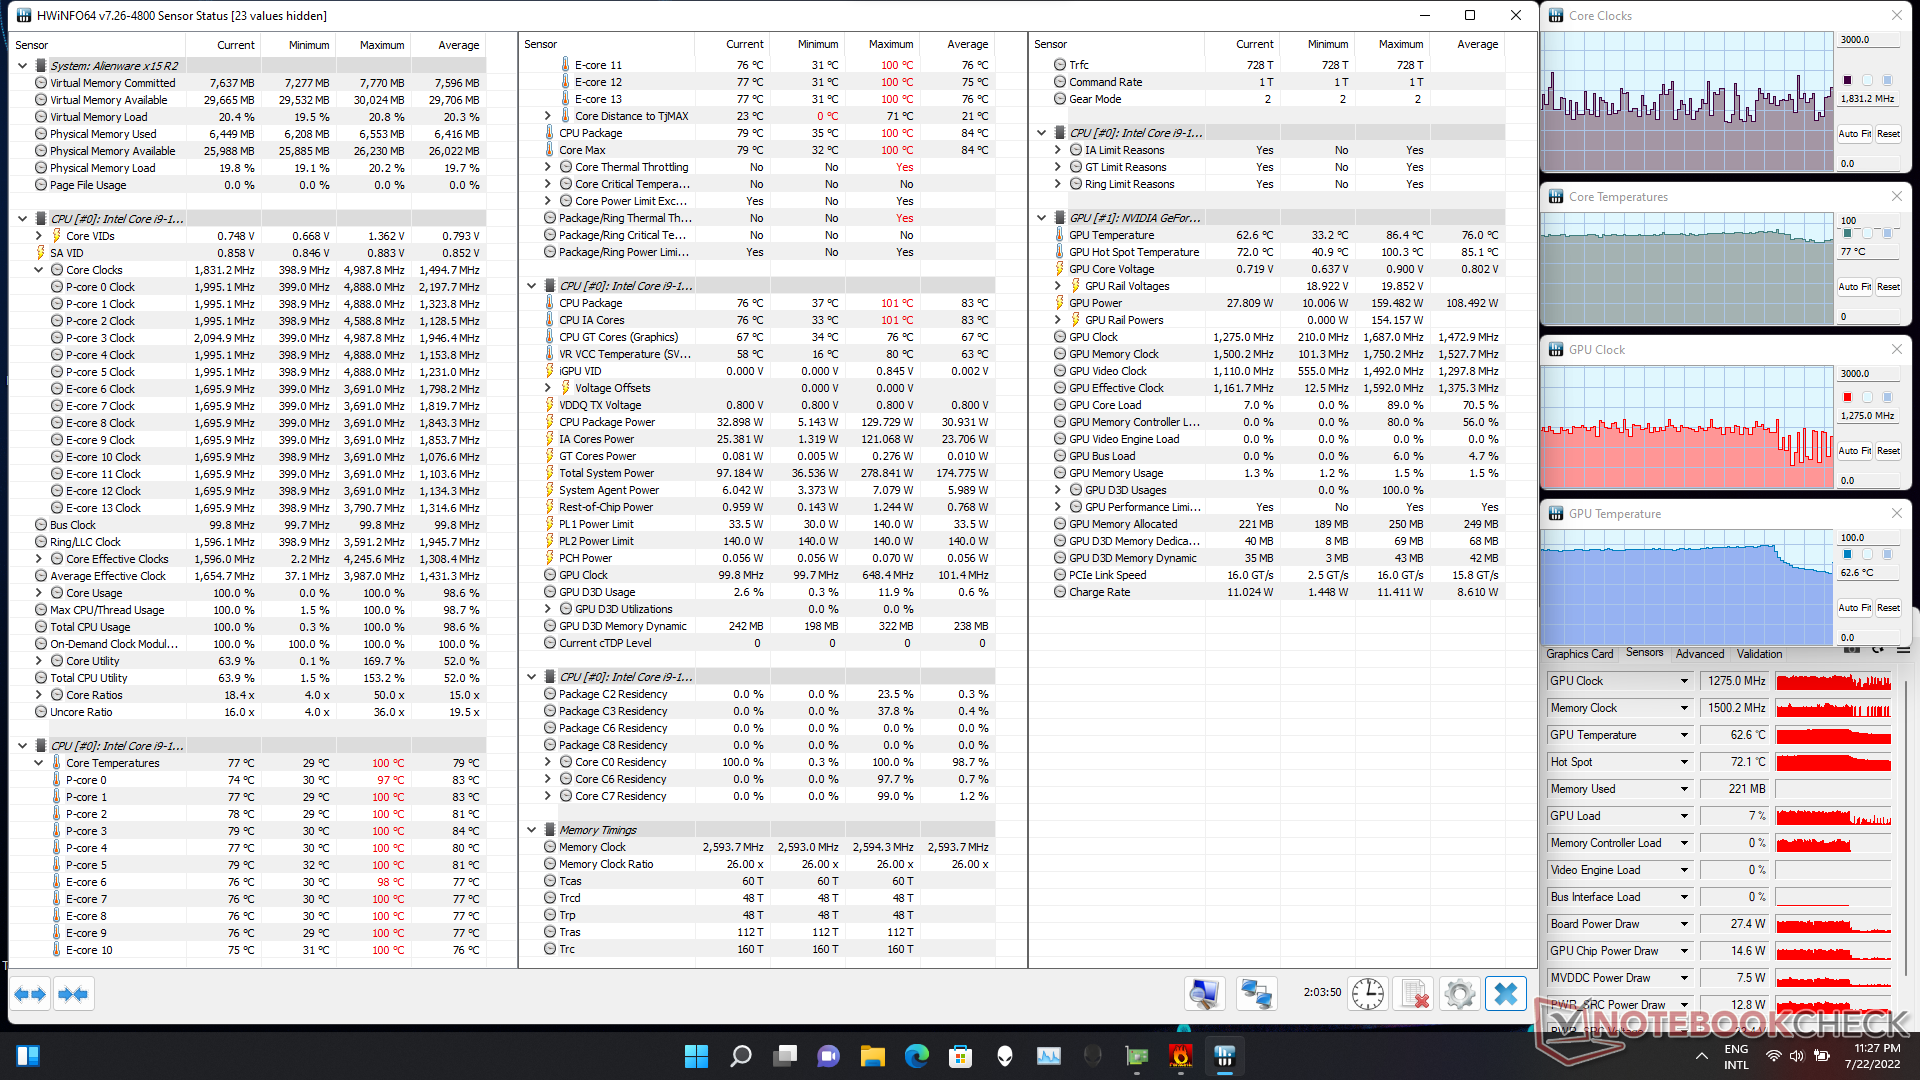The width and height of the screenshot is (1920, 1080).
Task: Click Auto Fit in Core Clocks graph
Action: pos(1854,134)
